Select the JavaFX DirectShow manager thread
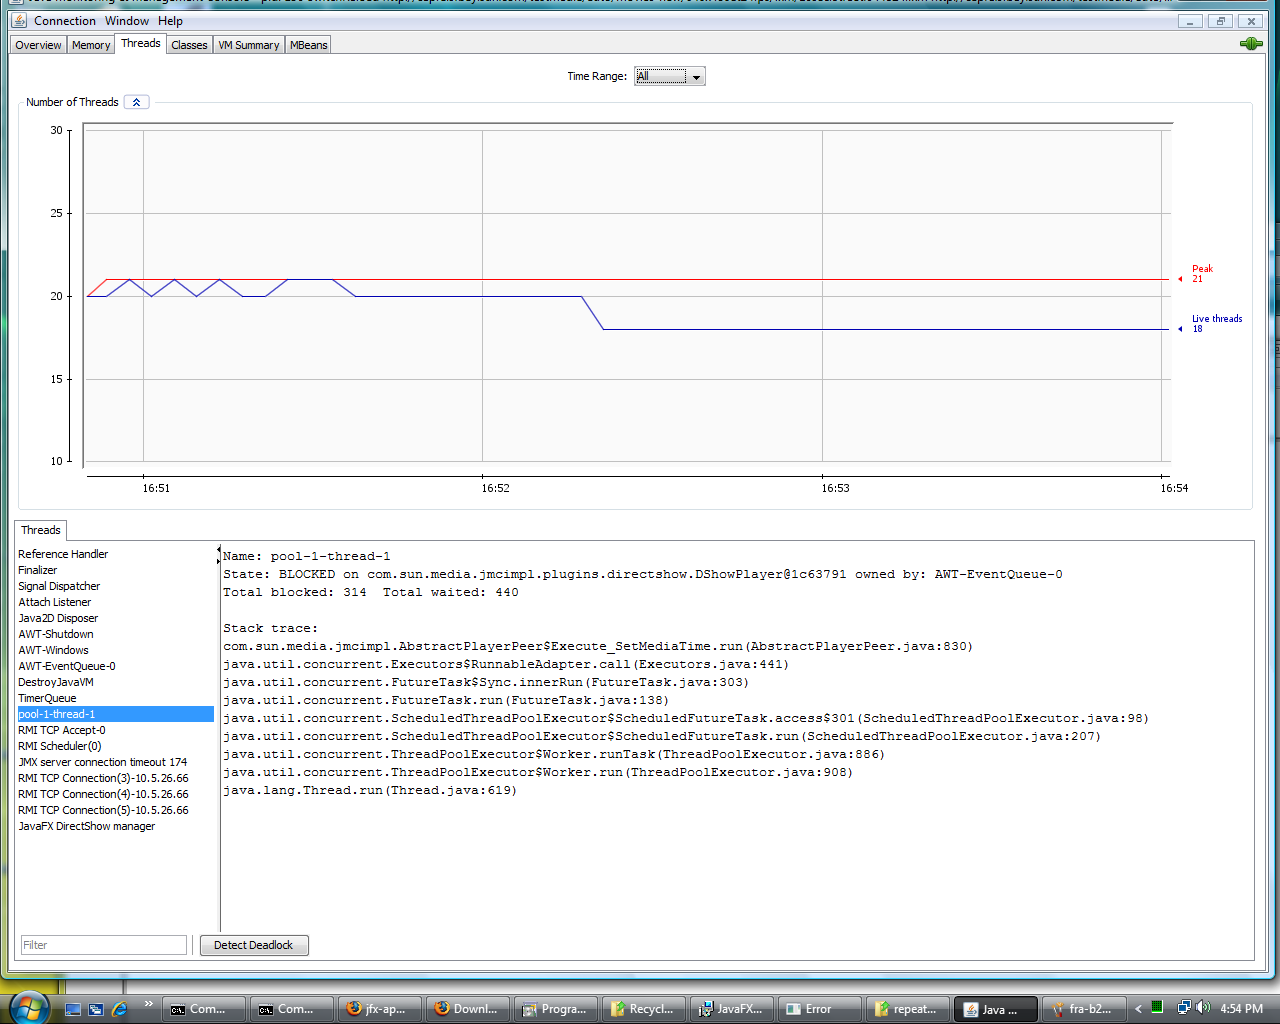Image resolution: width=1280 pixels, height=1024 pixels. (x=87, y=826)
